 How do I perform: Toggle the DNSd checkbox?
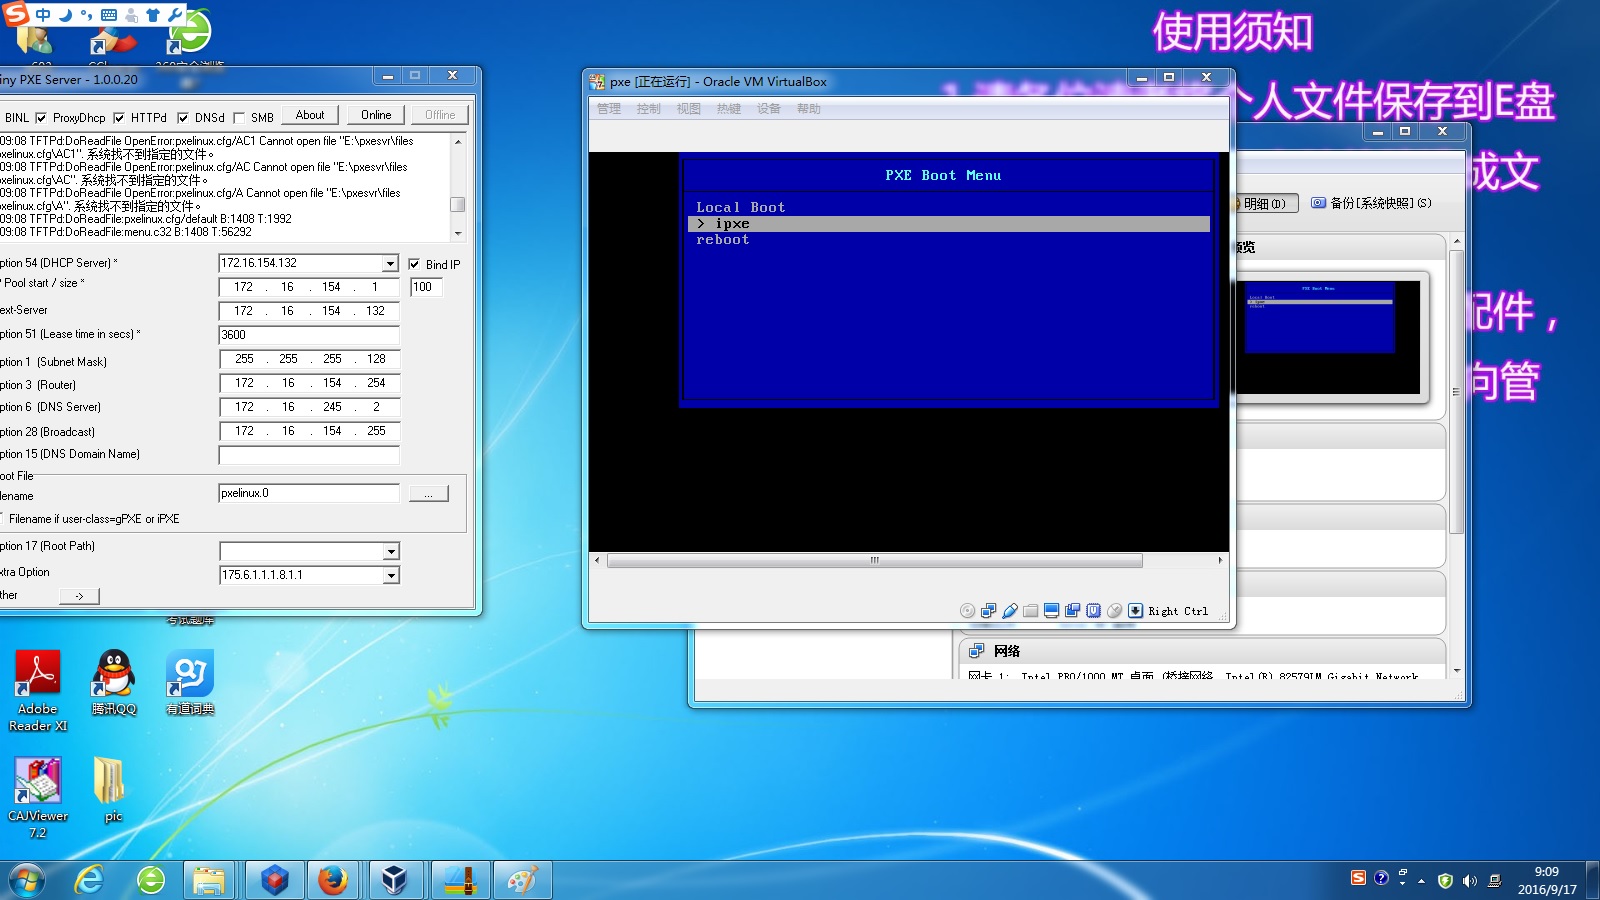click(183, 118)
